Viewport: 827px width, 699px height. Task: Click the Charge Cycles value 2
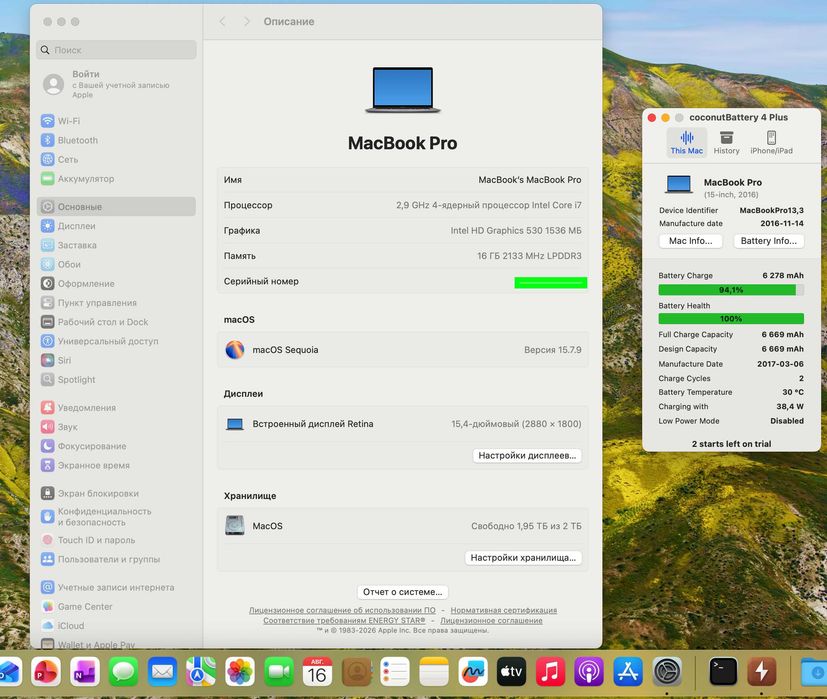pos(801,378)
